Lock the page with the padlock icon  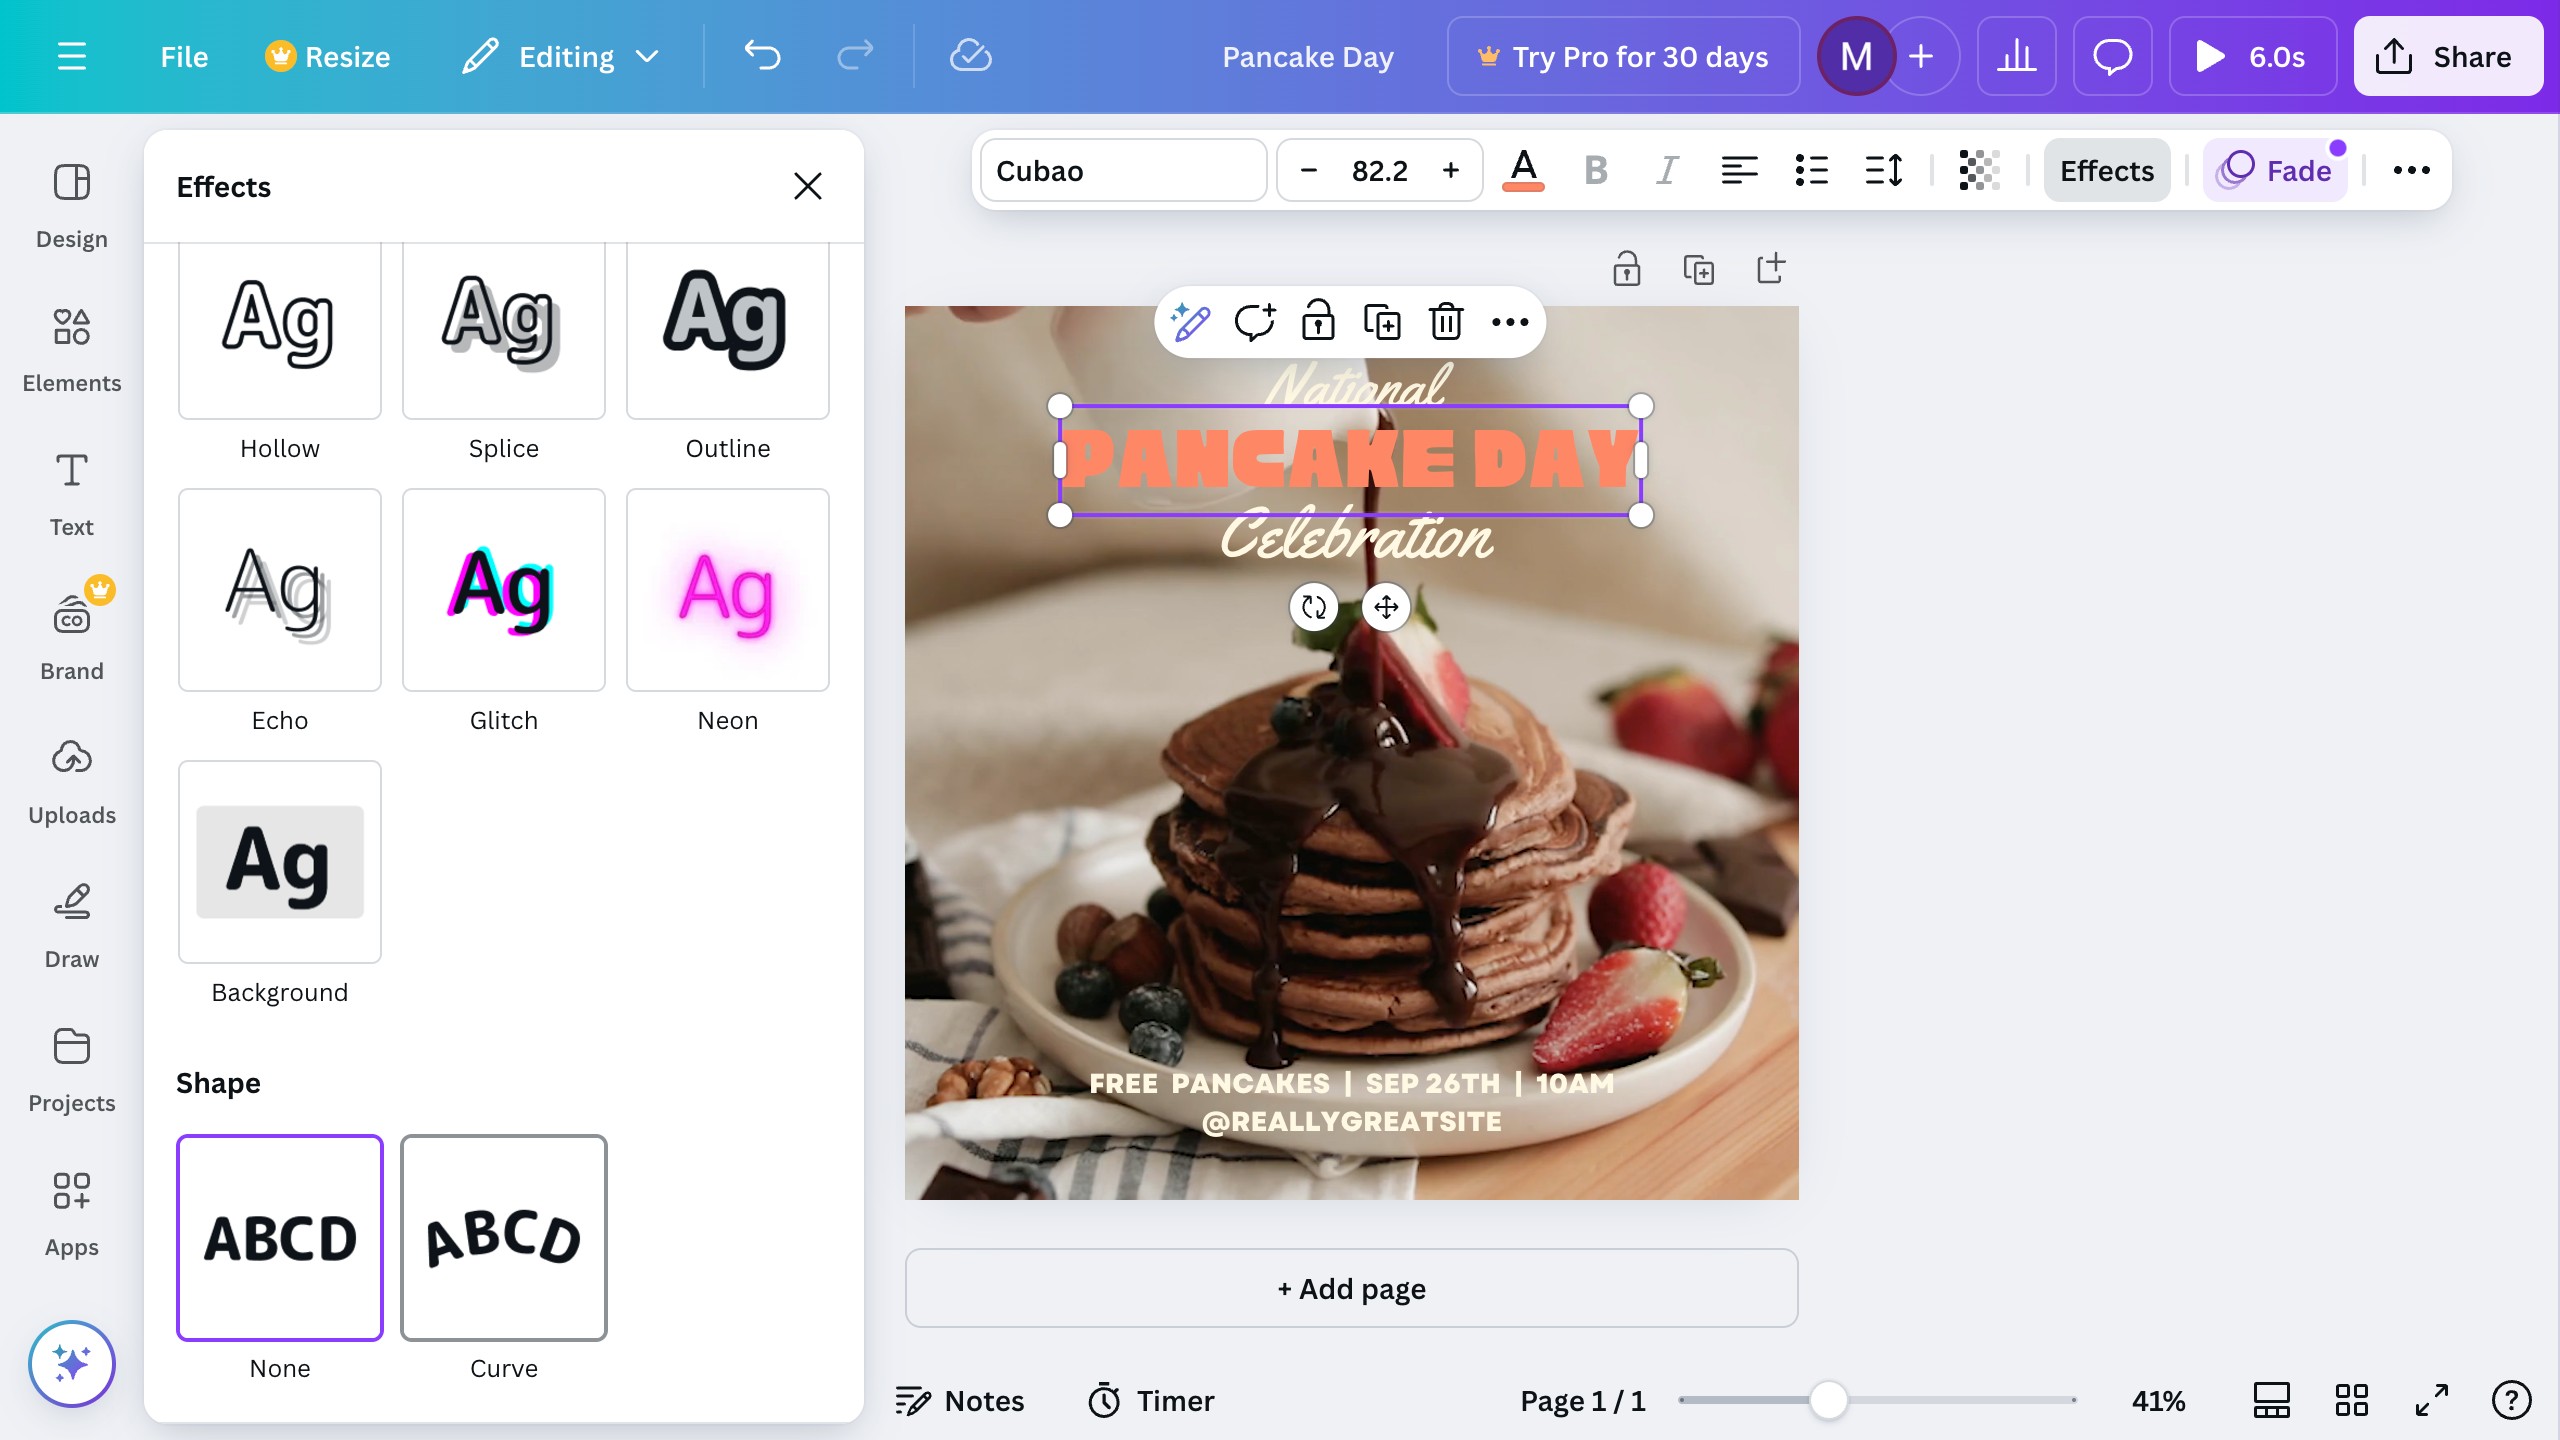tap(1626, 269)
